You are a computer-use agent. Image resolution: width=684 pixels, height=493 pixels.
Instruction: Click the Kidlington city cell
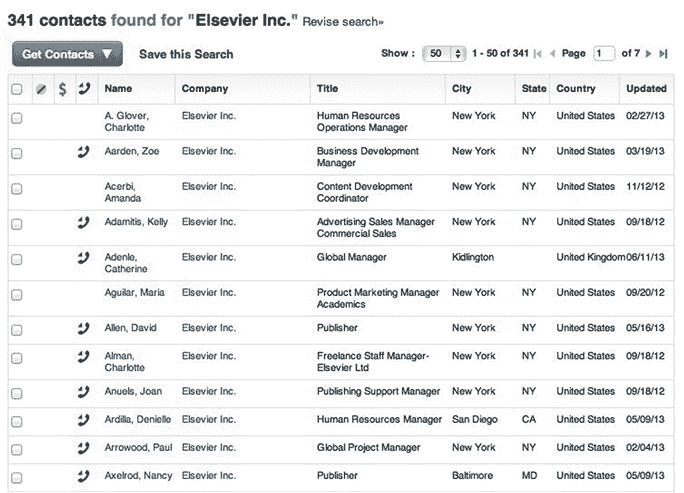(x=473, y=257)
